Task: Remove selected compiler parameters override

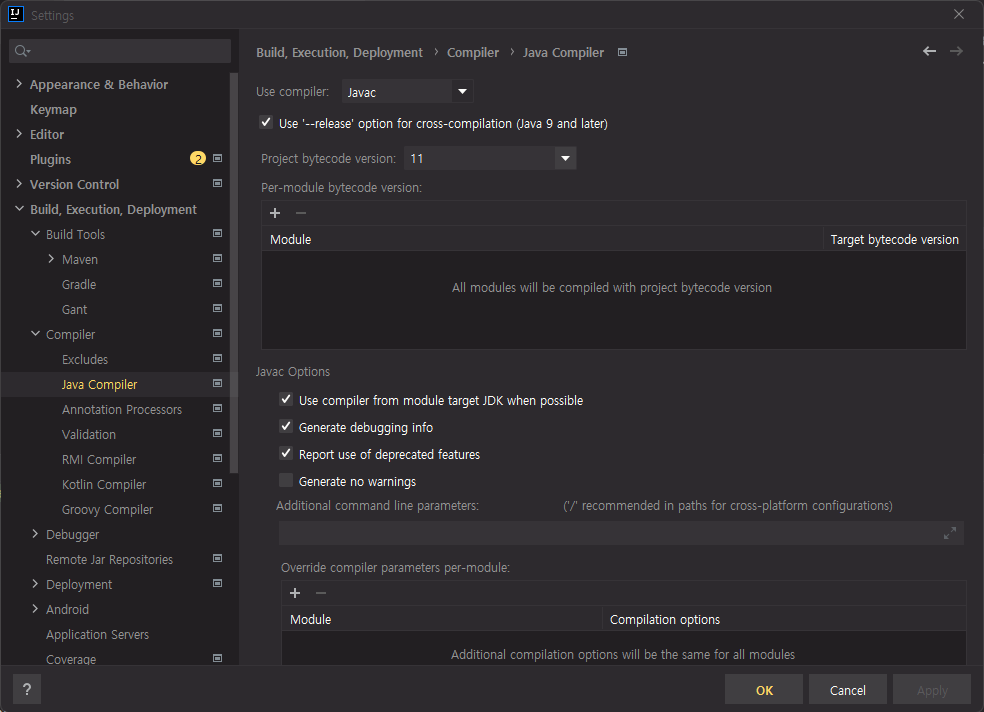Action: (321, 593)
